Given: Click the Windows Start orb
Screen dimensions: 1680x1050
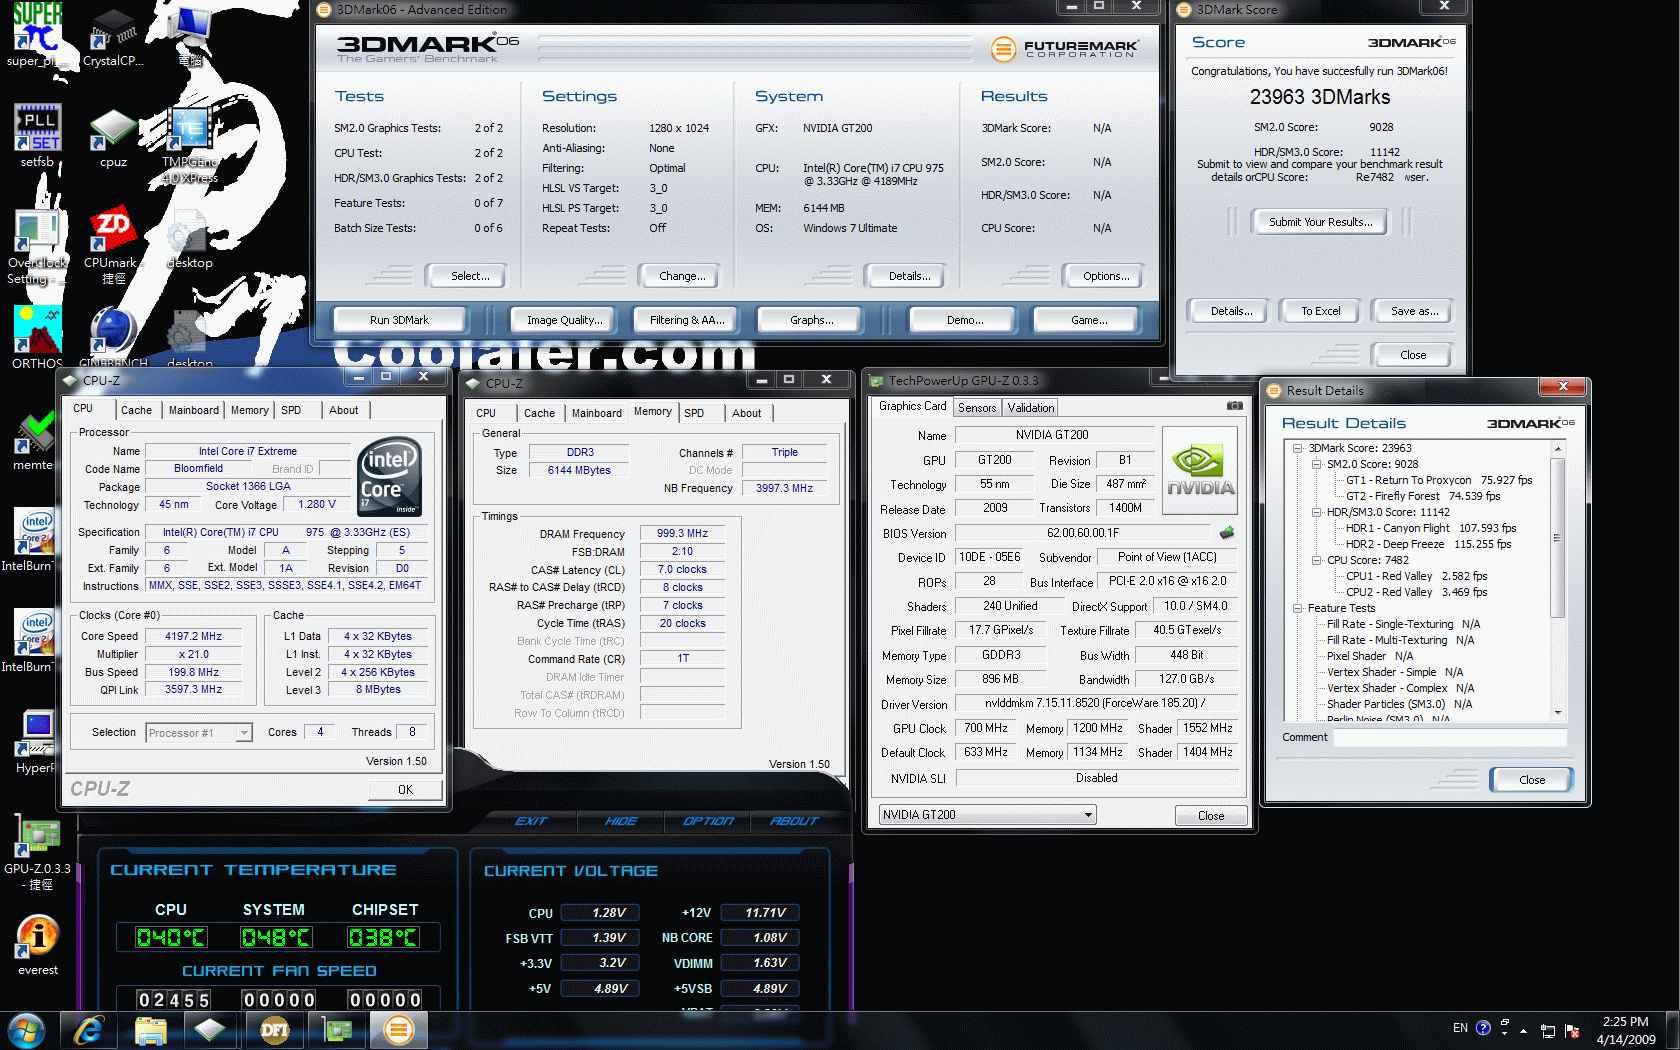Looking at the screenshot, I should tap(27, 1030).
